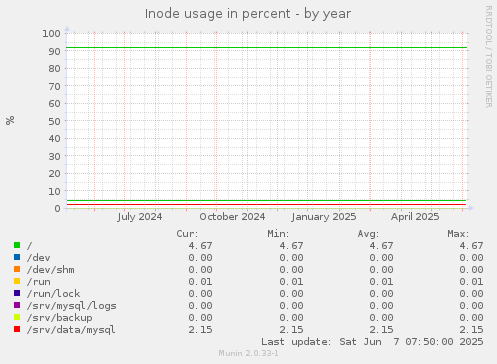
Task: Click the 'Last update' timestamp text
Action: 372,342
